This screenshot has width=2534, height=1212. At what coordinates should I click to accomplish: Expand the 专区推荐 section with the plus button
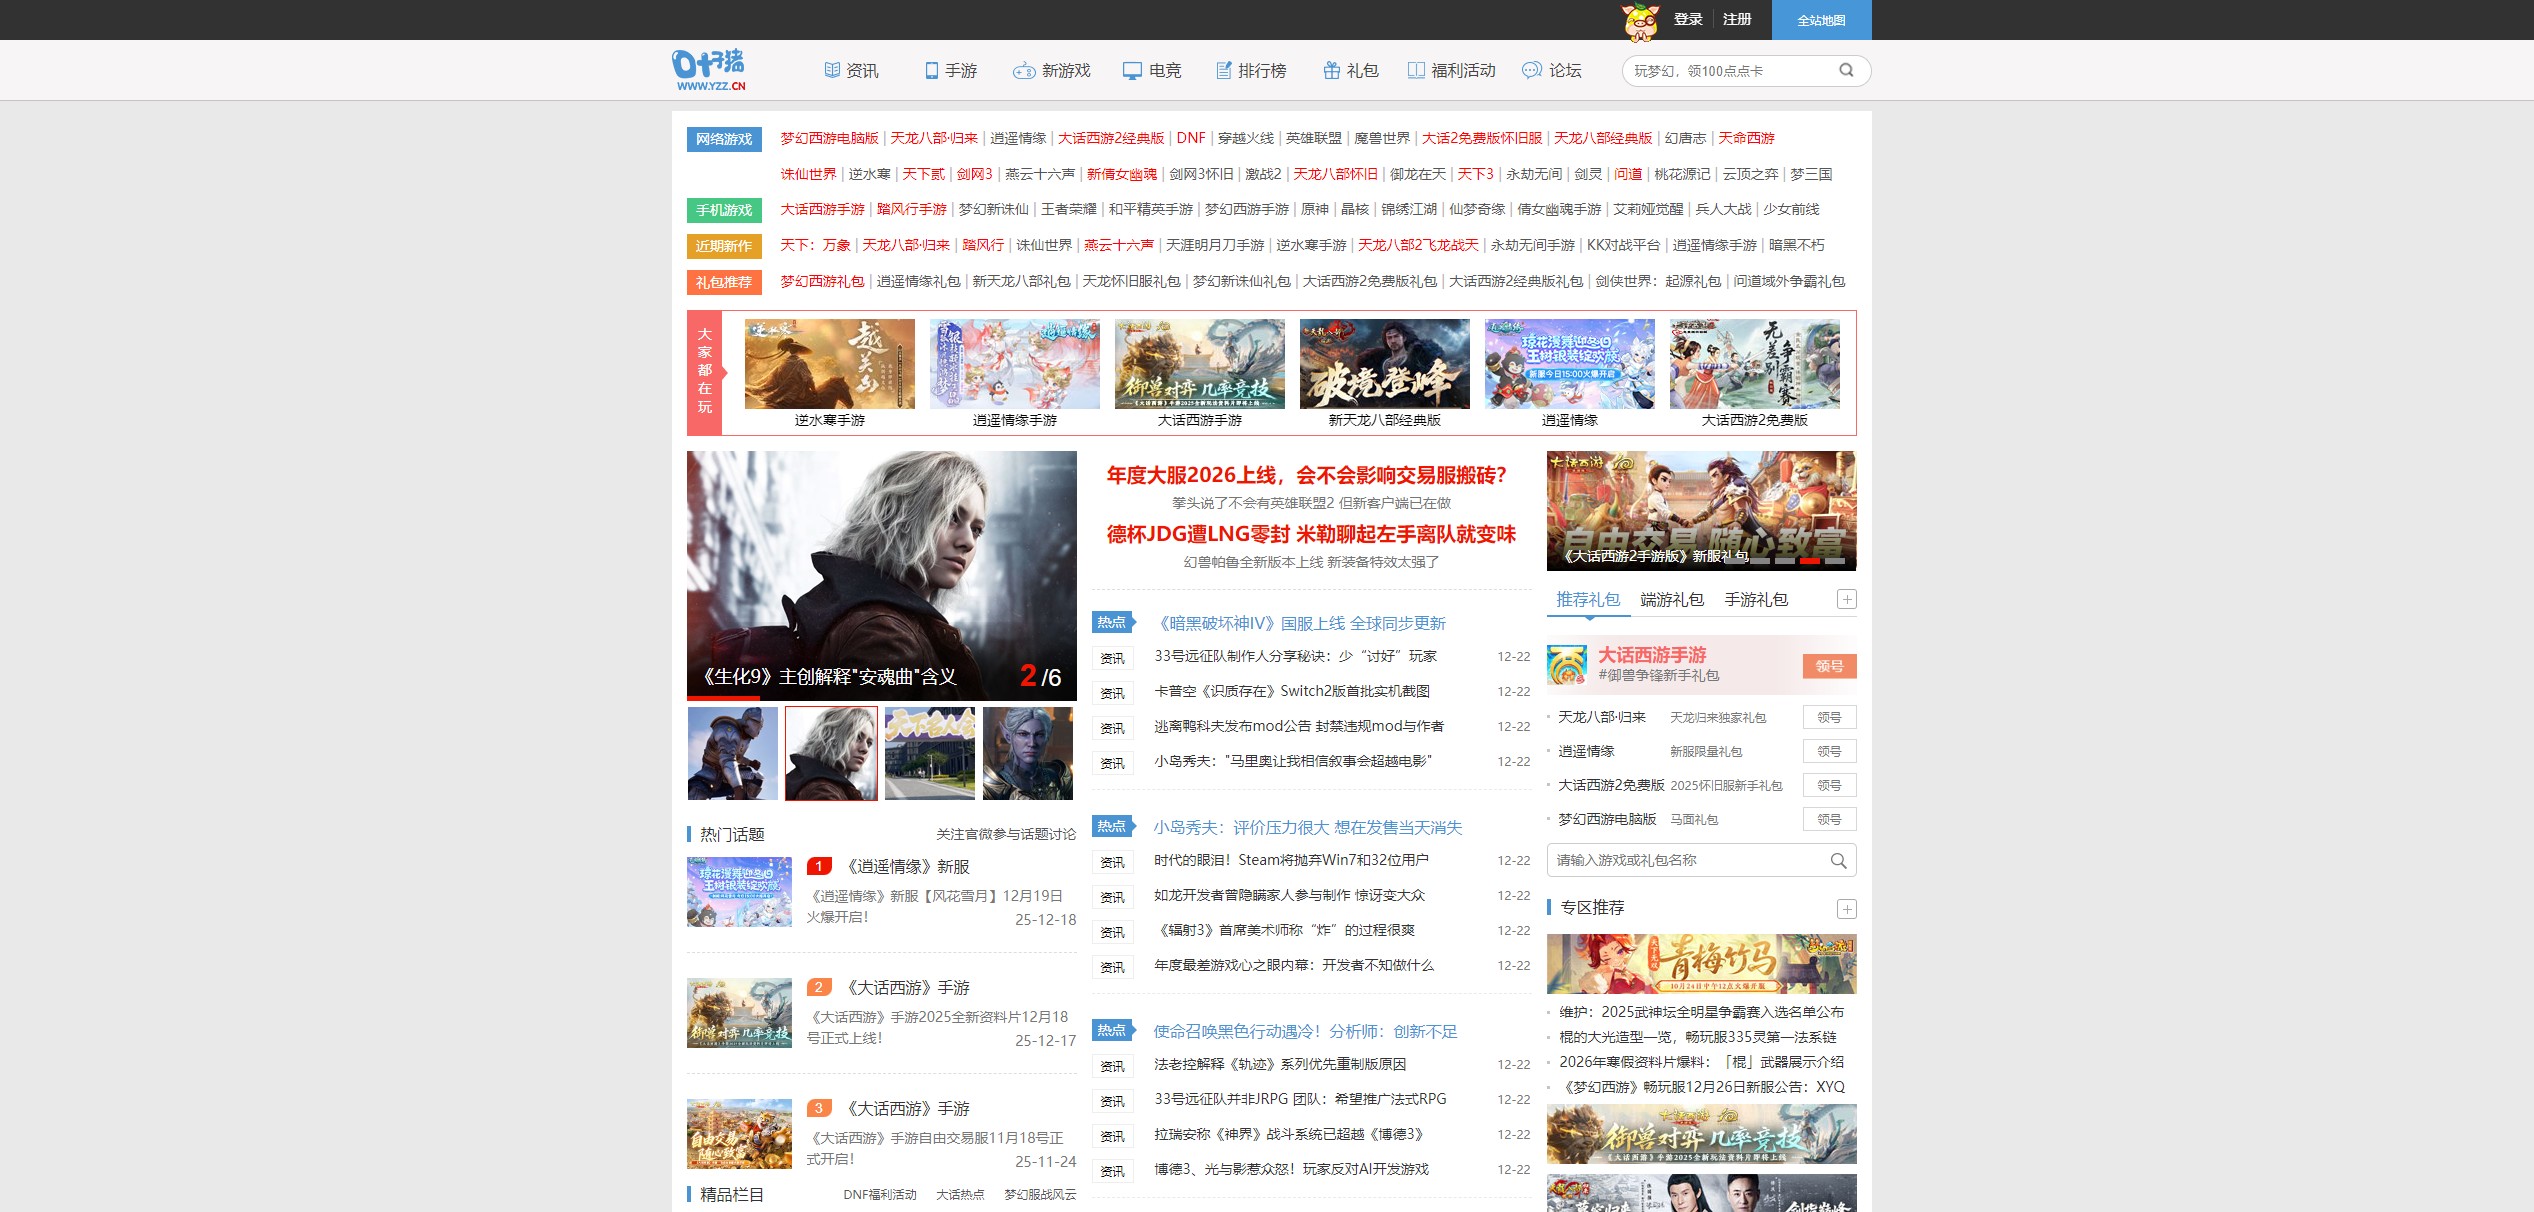(1848, 908)
